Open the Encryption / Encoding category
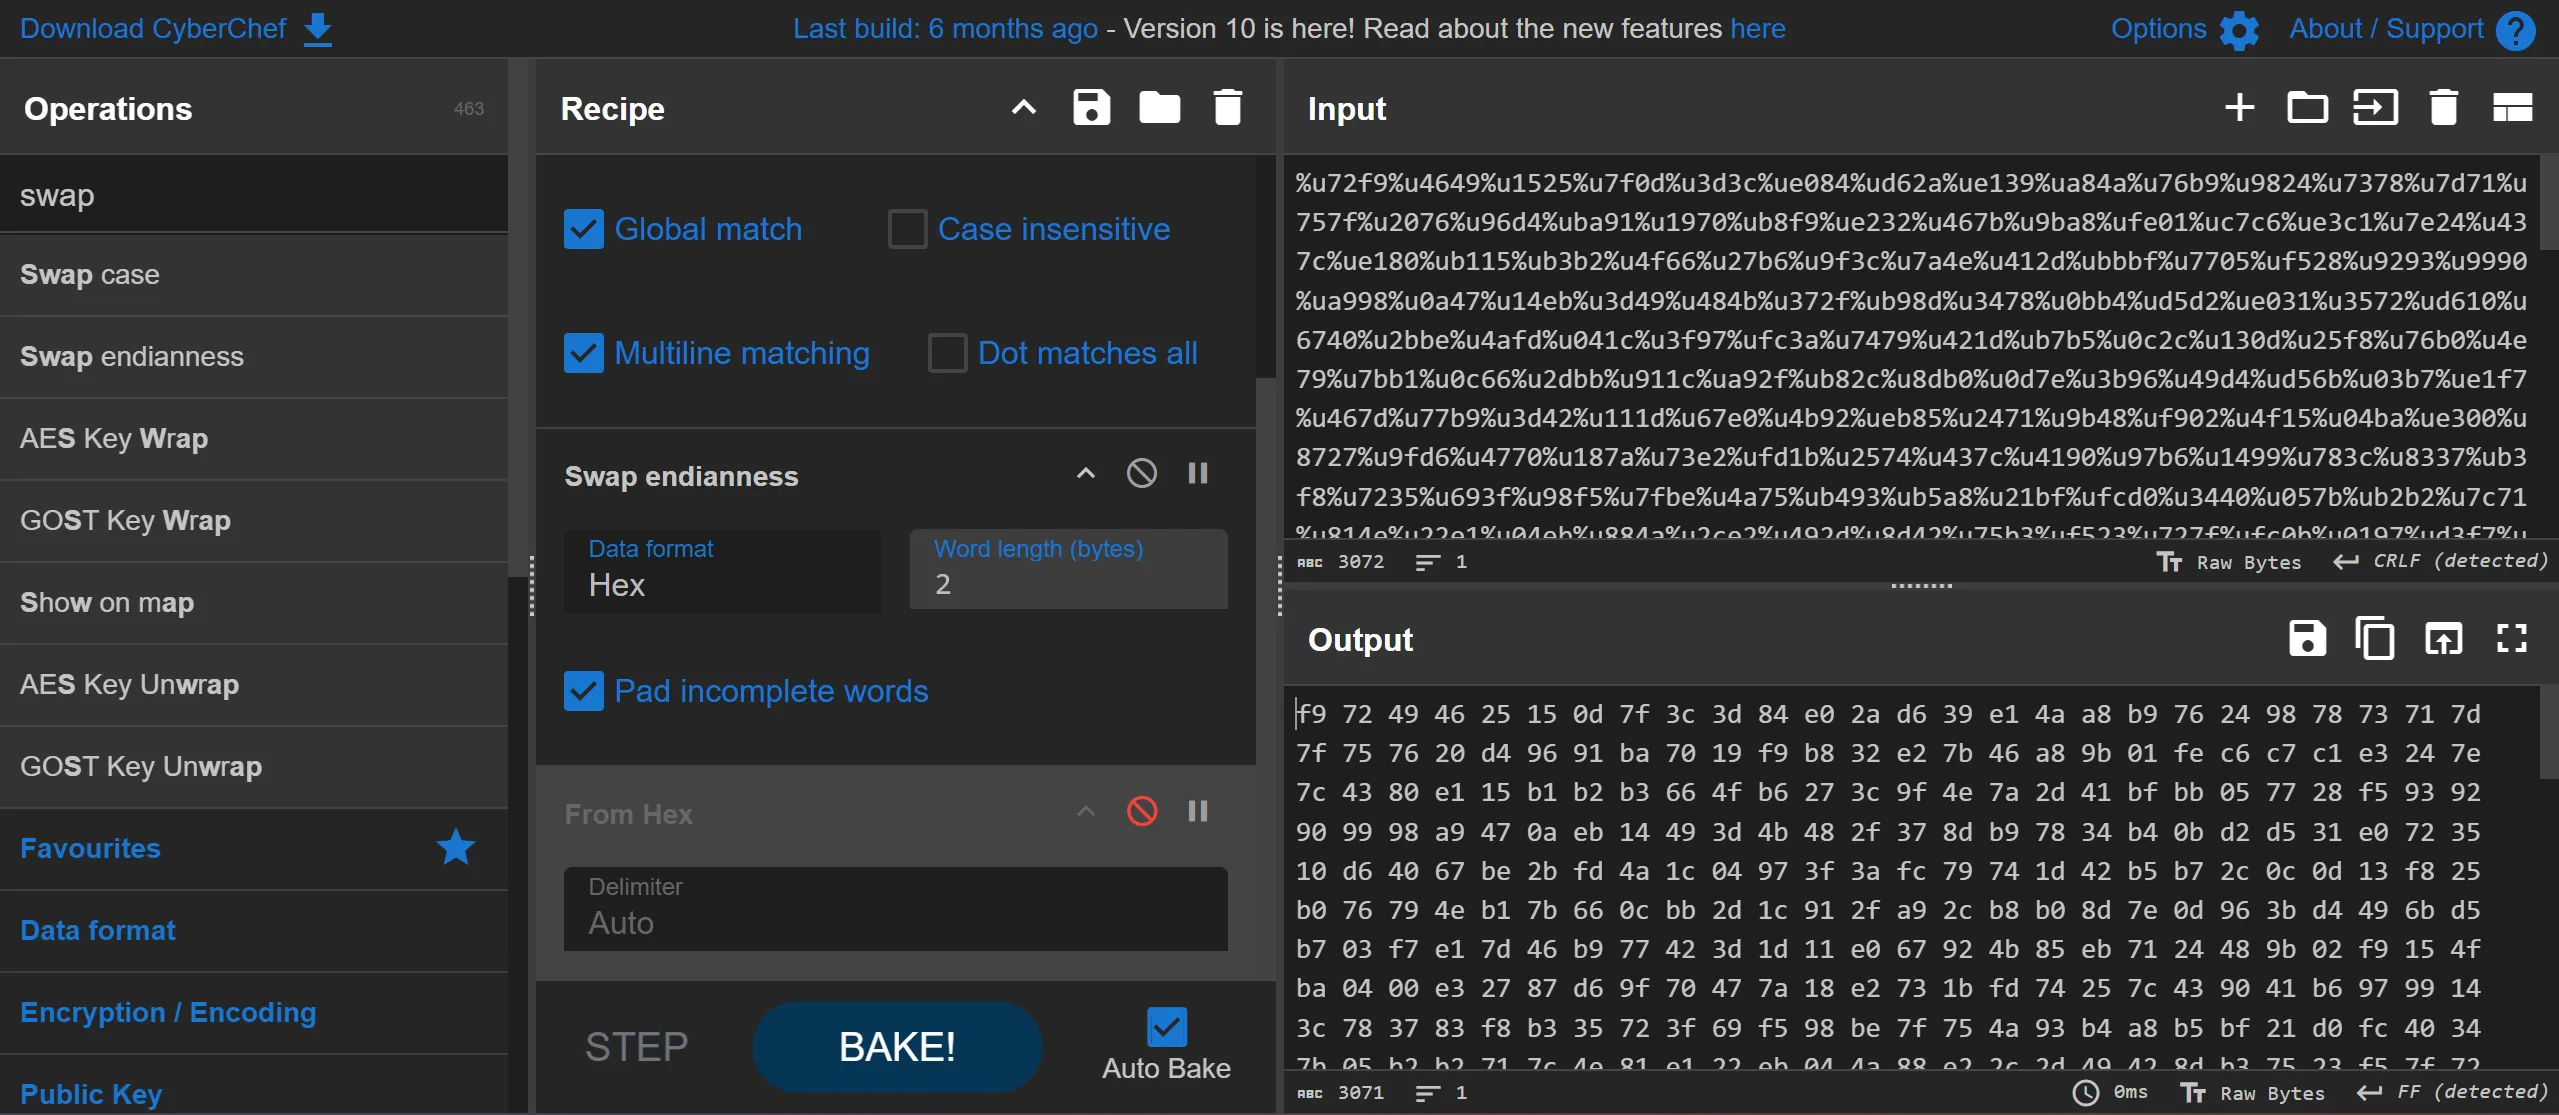The height and width of the screenshot is (1115, 2559). 168,1012
